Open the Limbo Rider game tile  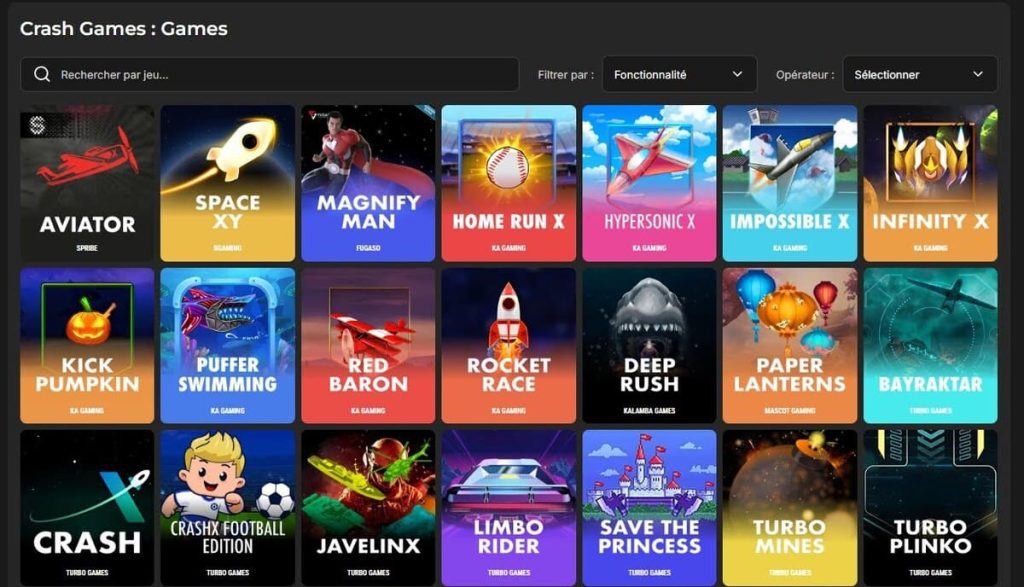click(x=509, y=507)
